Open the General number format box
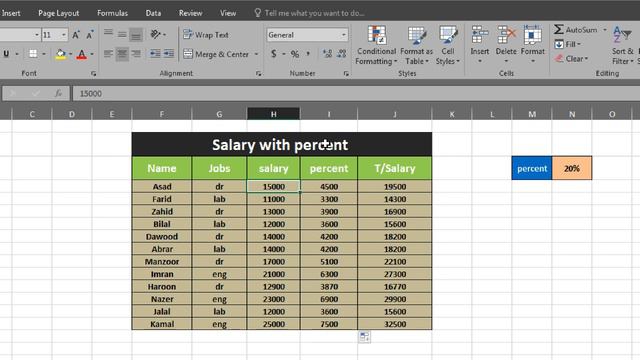Image resolution: width=640 pixels, height=360 pixels. coord(307,35)
